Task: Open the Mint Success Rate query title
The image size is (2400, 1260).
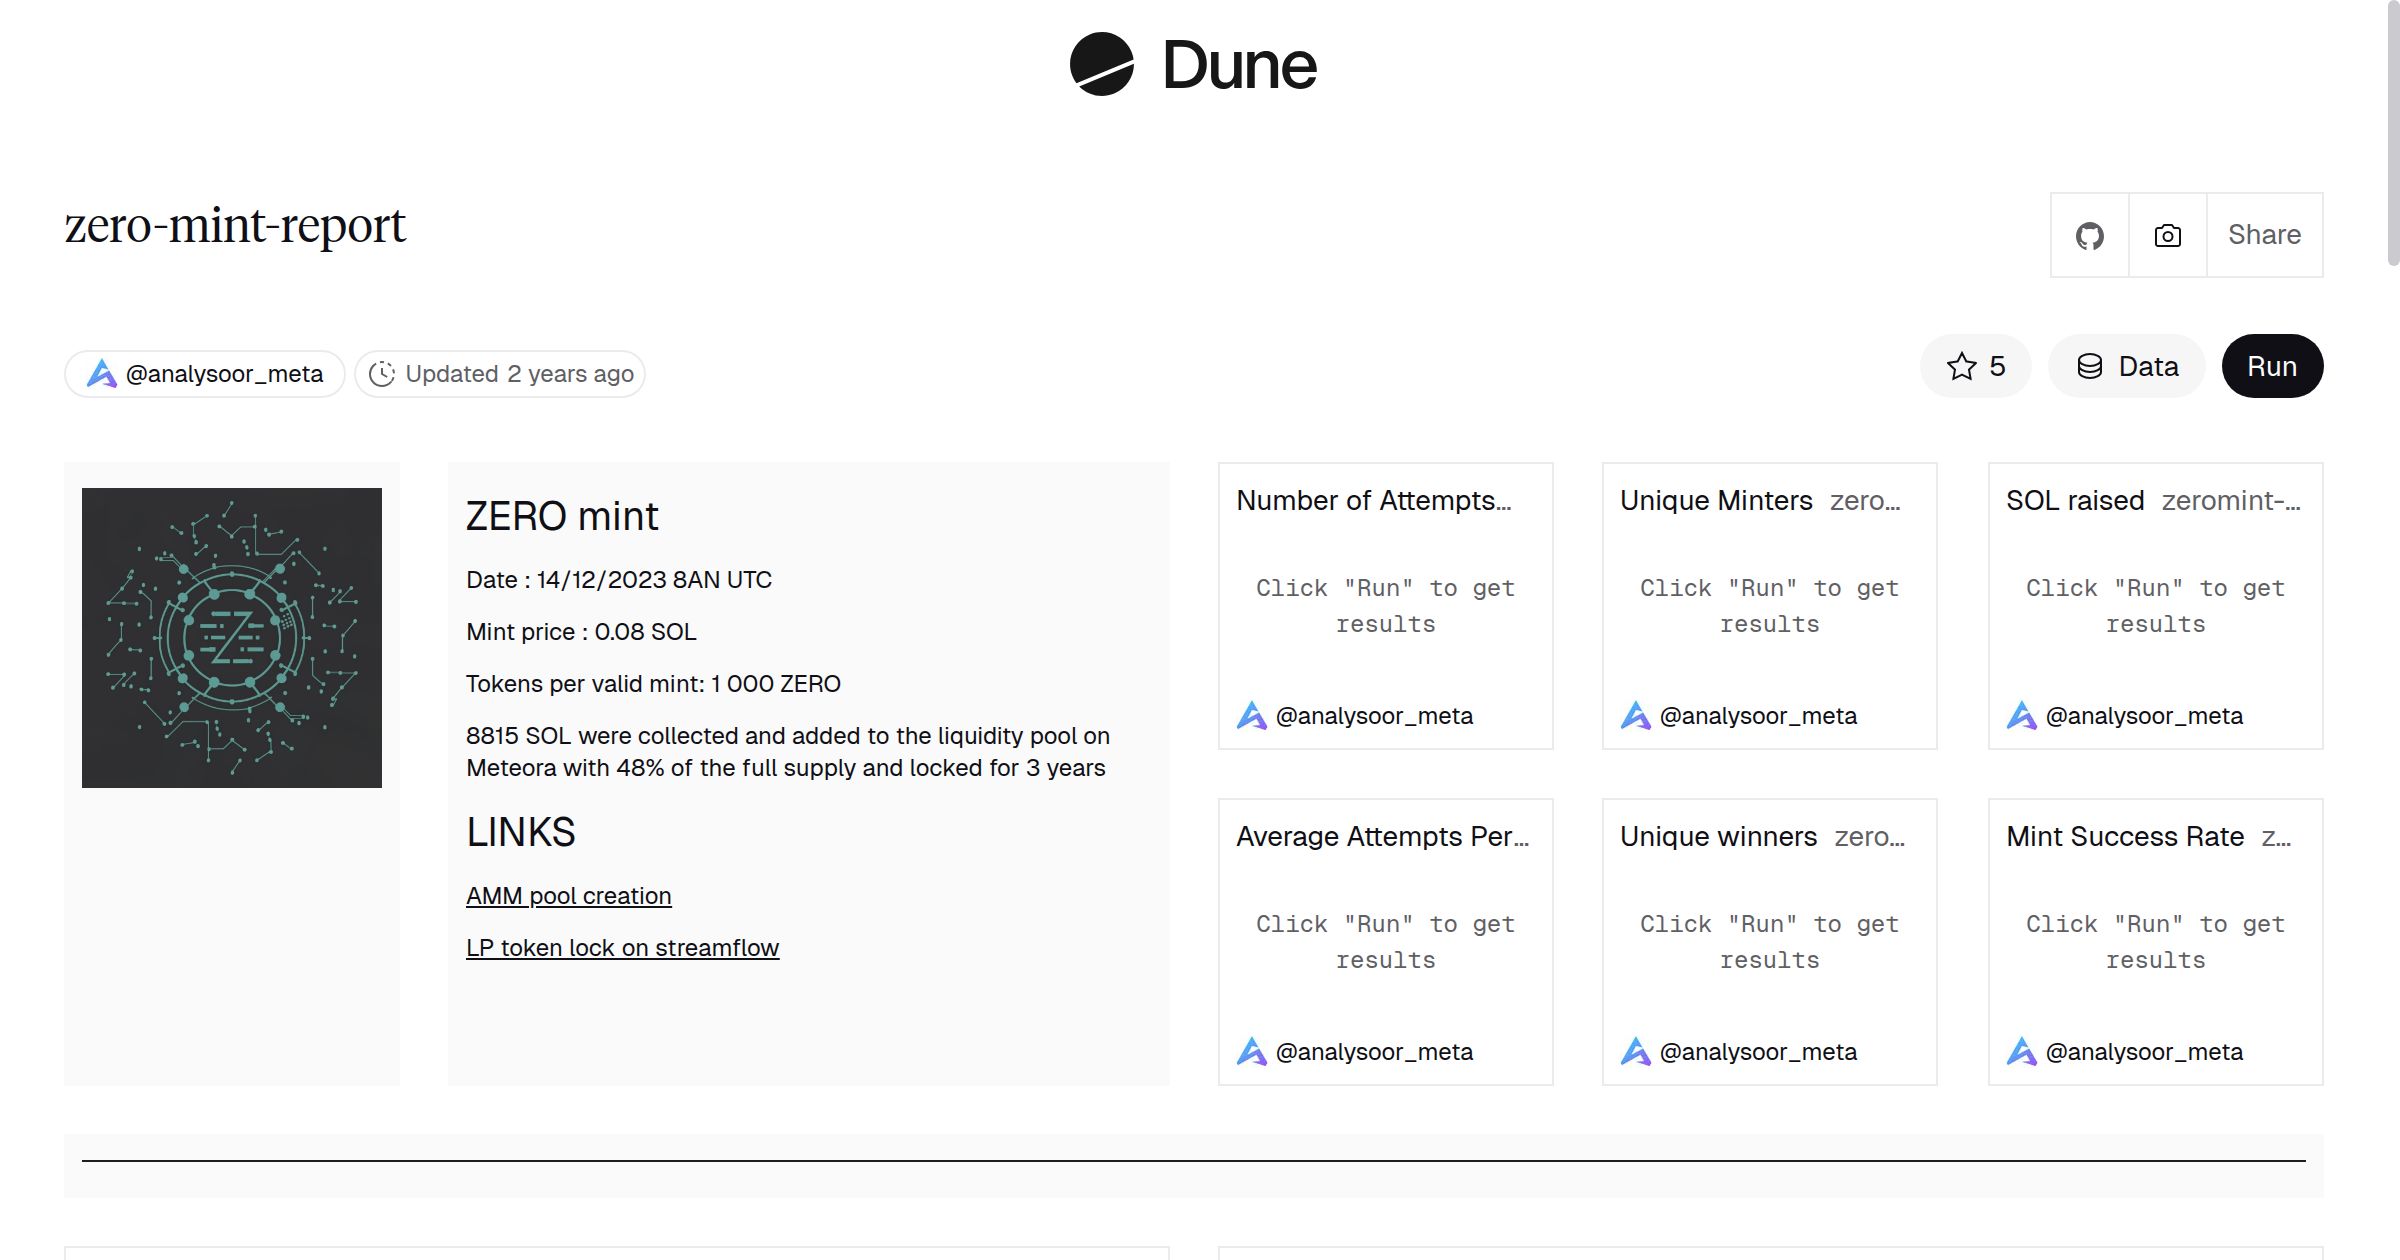Action: click(2125, 836)
